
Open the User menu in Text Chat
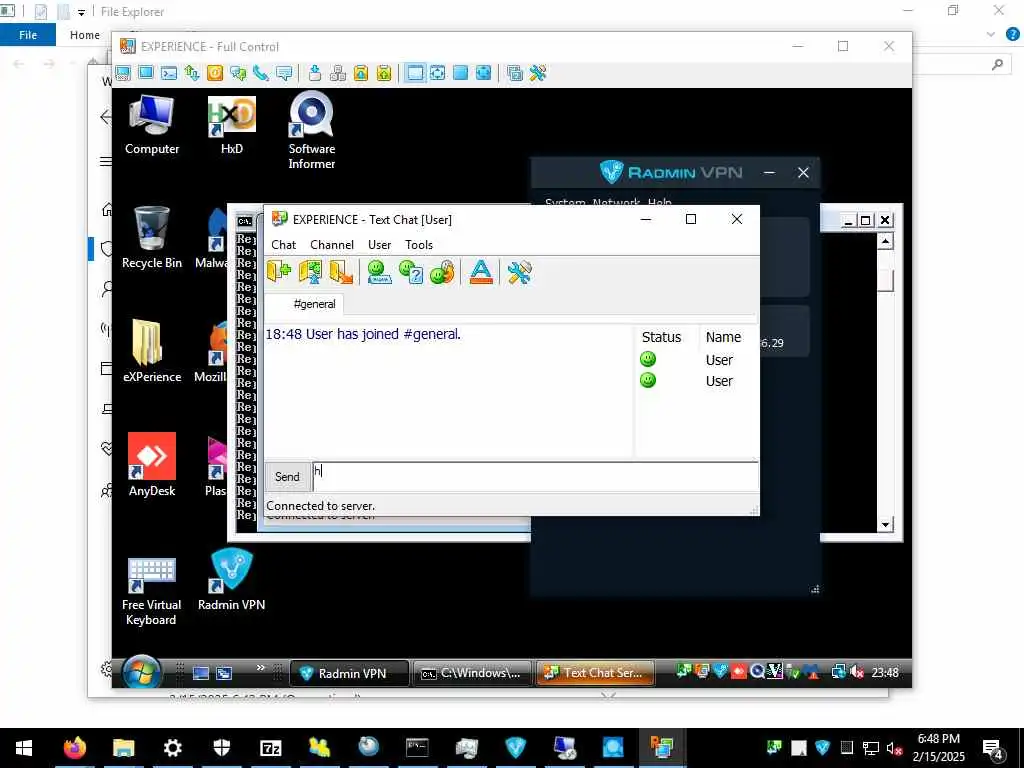click(379, 245)
